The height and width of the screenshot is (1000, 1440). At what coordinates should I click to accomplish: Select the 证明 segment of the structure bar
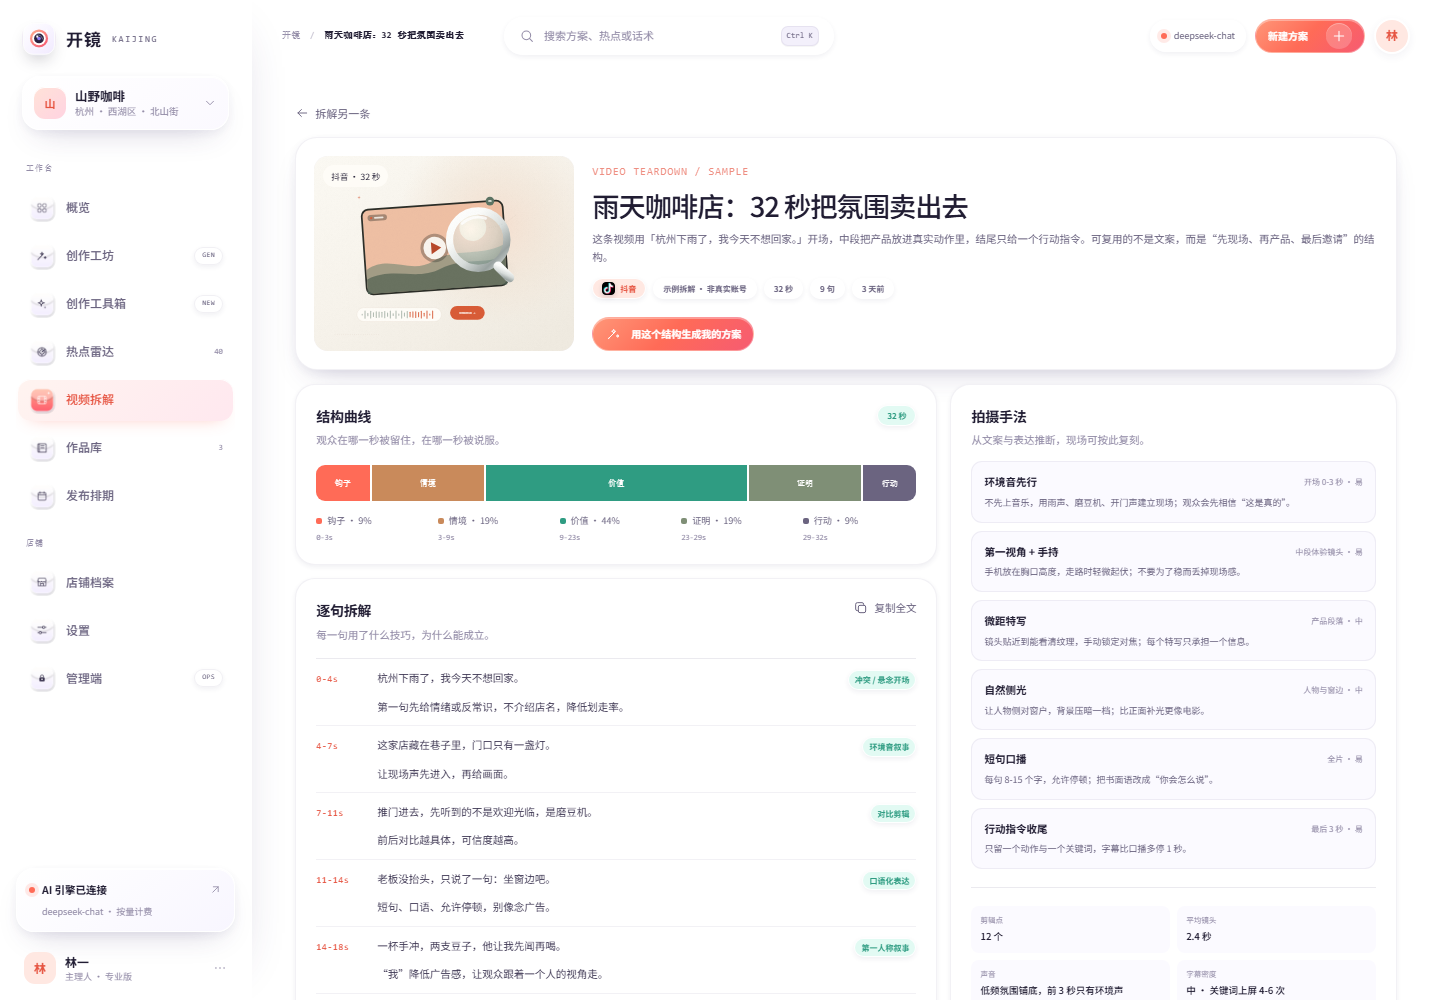pyautogui.click(x=805, y=483)
